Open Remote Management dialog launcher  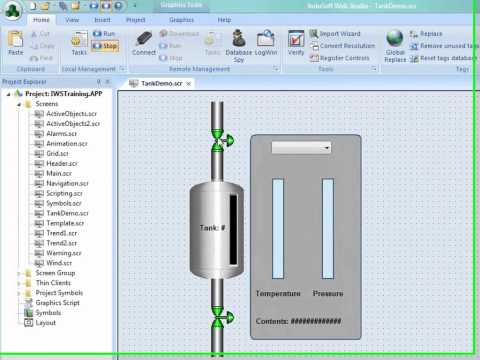click(276, 69)
